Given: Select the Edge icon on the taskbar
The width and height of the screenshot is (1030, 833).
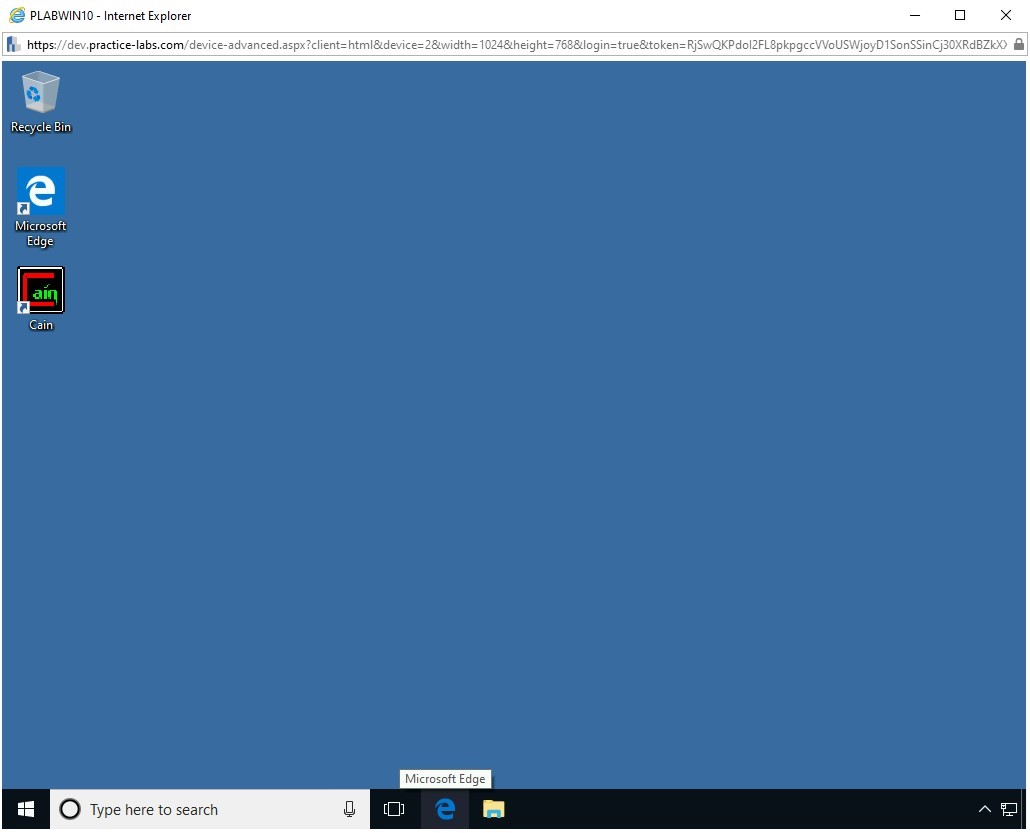Looking at the screenshot, I should 444,809.
